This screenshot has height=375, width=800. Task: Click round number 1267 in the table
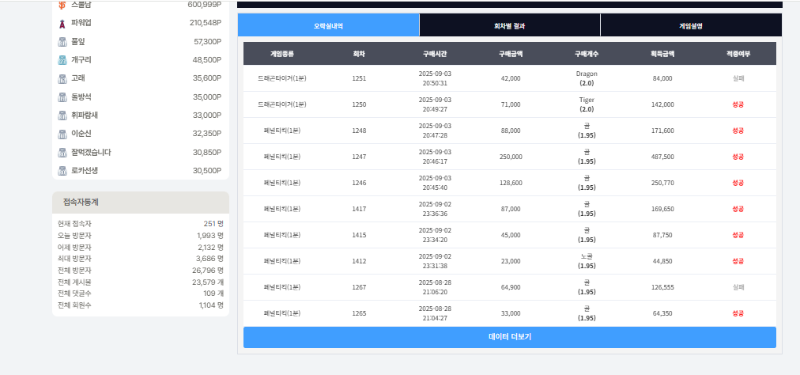(x=359, y=287)
